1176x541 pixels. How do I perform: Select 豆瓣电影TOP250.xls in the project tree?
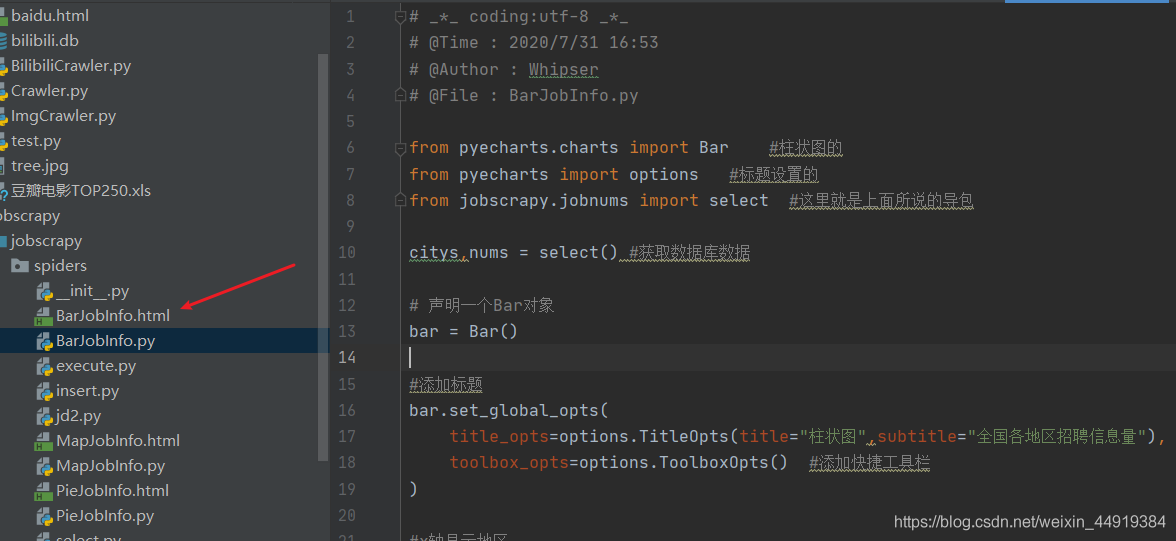tap(81, 191)
